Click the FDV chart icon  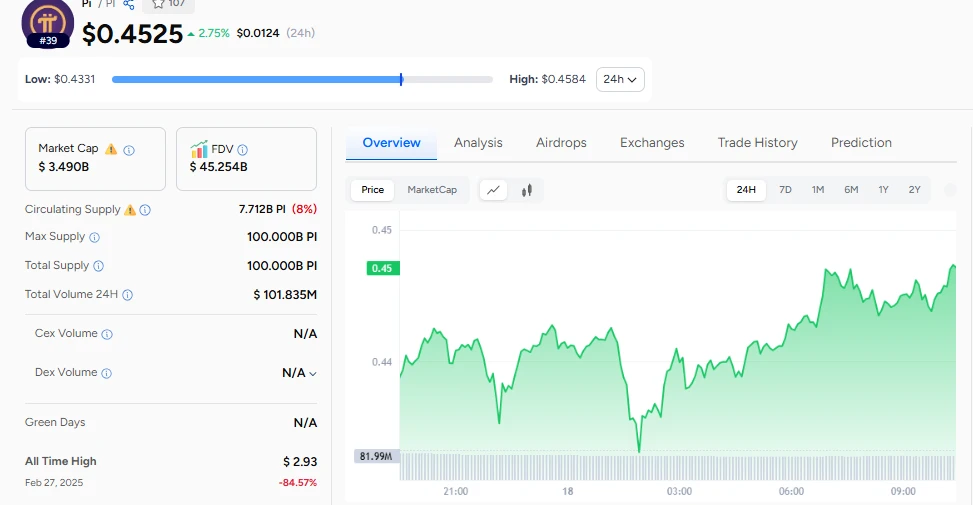tap(199, 149)
